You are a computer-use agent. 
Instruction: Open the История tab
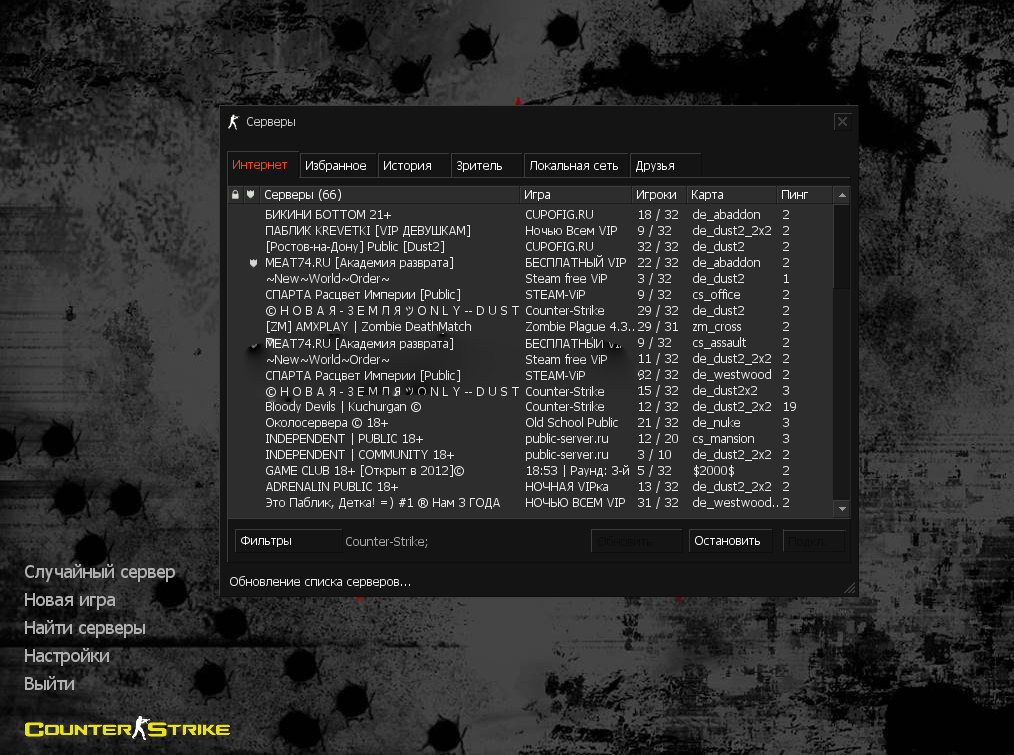pyautogui.click(x=408, y=166)
